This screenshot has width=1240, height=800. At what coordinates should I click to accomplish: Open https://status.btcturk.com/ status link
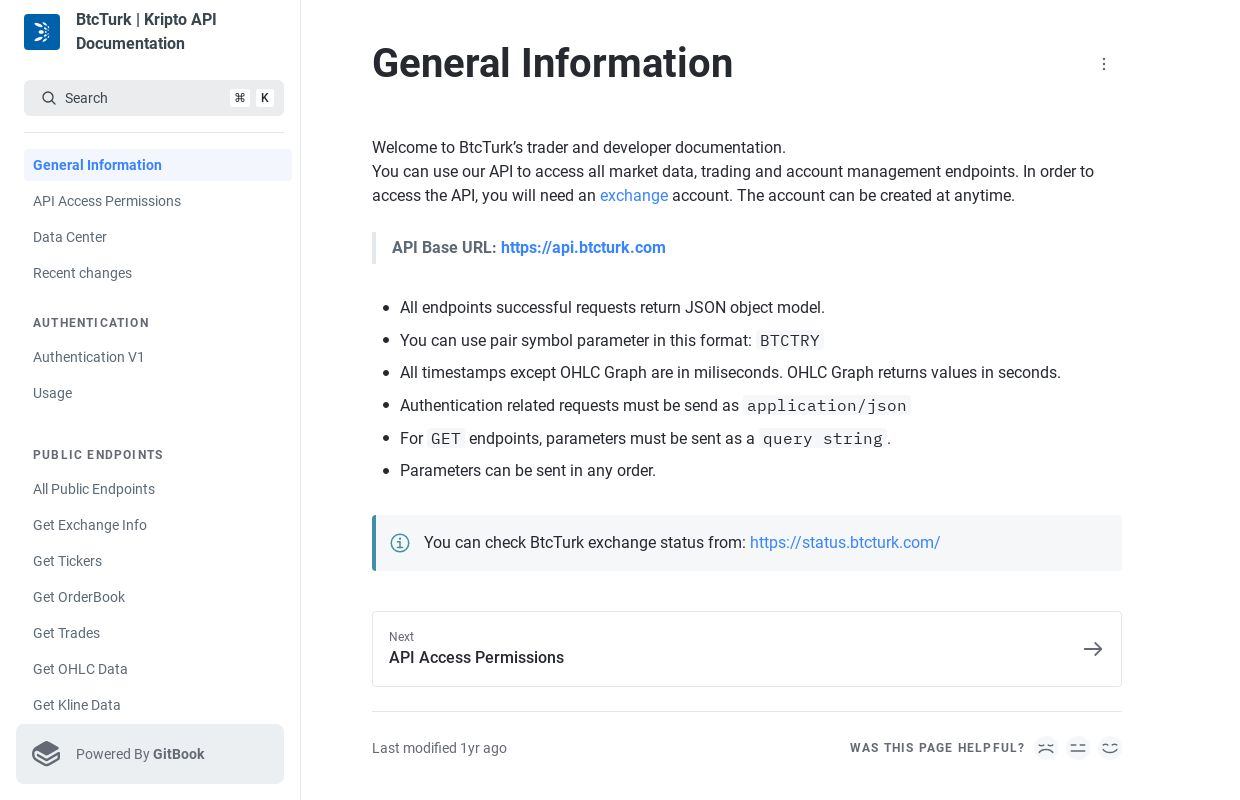tap(845, 543)
